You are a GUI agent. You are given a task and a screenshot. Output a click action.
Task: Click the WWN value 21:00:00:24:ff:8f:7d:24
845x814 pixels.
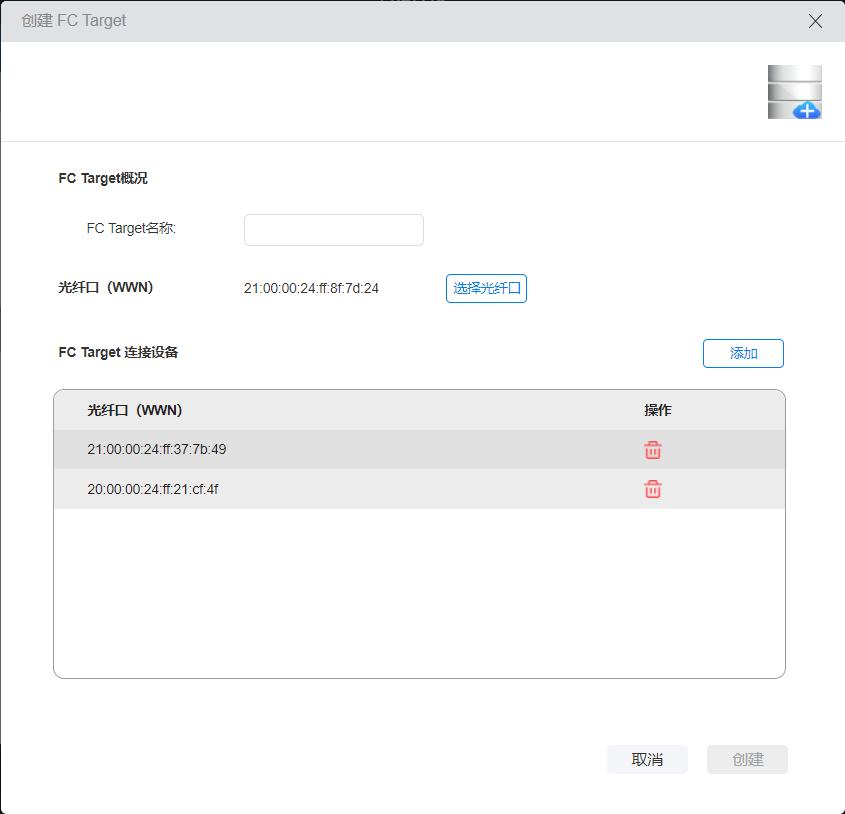point(311,289)
